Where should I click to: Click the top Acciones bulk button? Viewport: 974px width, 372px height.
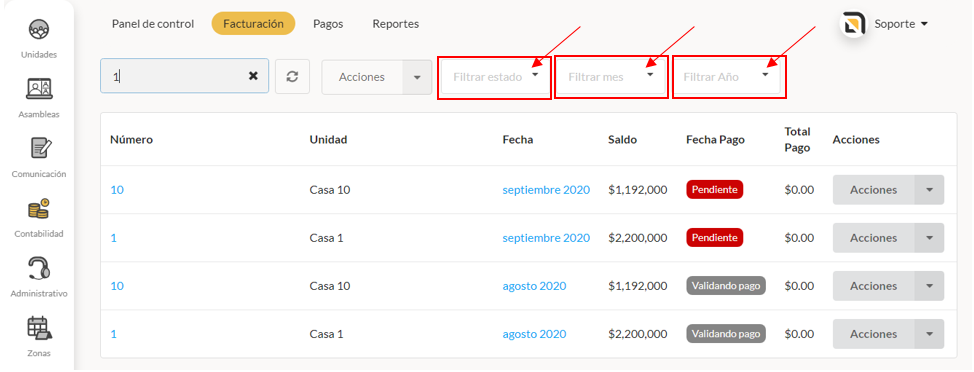[362, 78]
